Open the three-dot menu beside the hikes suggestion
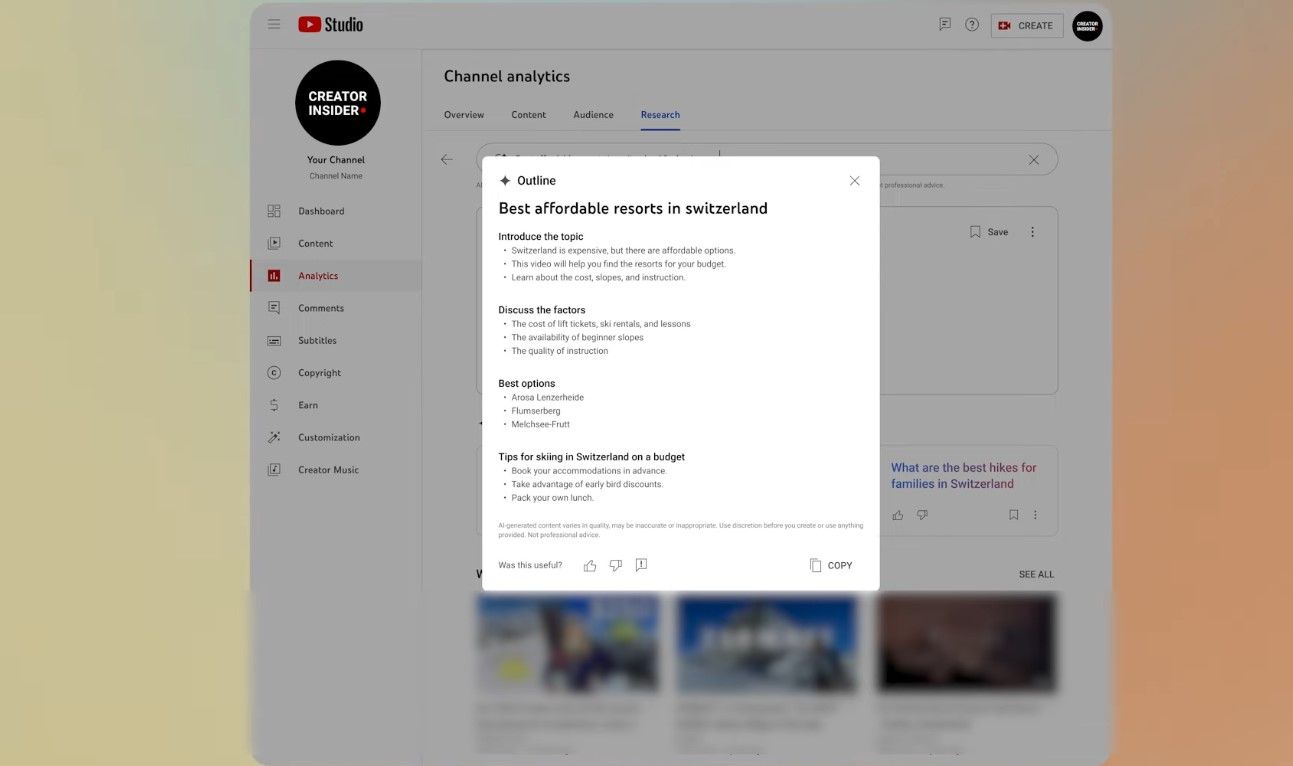 pos(1035,514)
